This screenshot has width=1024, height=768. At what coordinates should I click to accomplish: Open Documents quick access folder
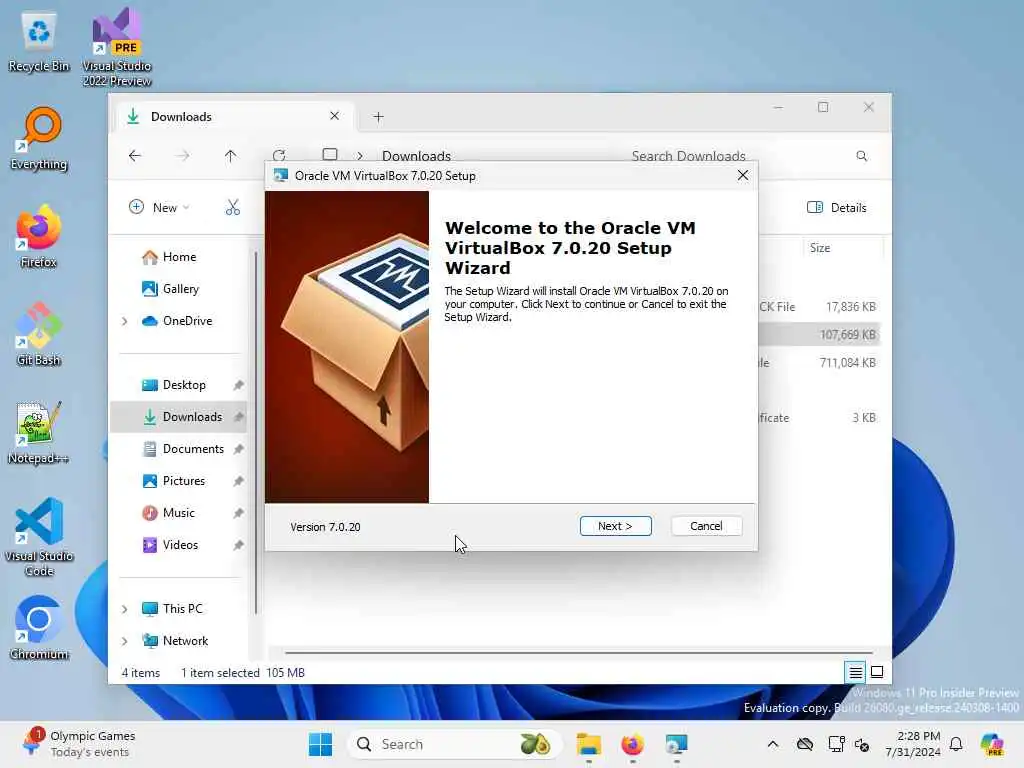tap(184, 449)
